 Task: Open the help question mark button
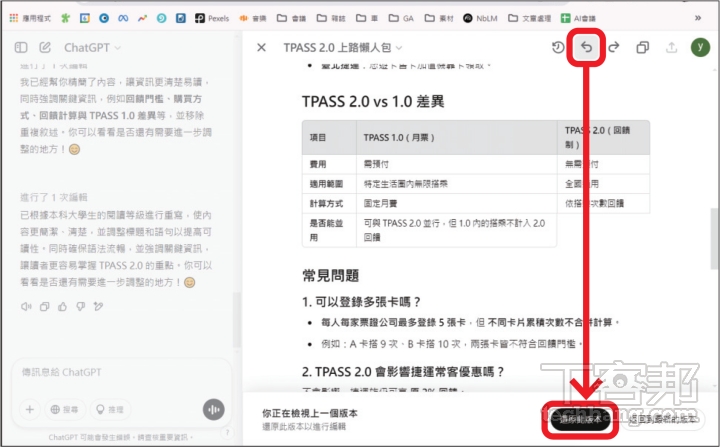227,432
